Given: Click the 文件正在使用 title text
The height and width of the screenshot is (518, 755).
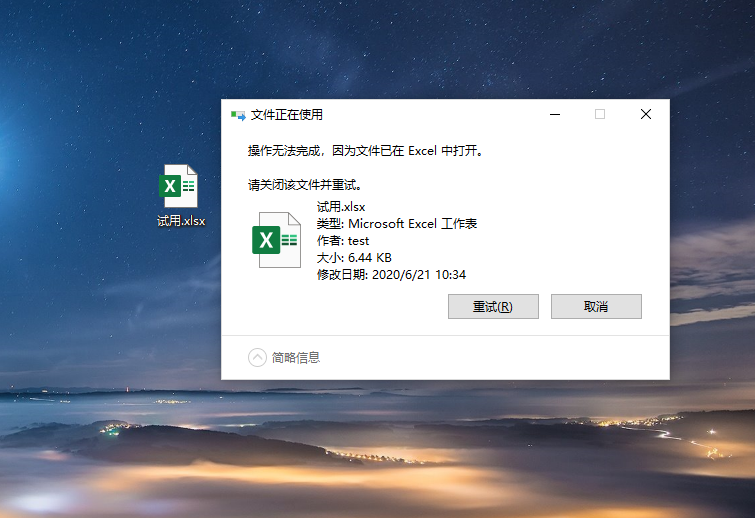Looking at the screenshot, I should 286,115.
